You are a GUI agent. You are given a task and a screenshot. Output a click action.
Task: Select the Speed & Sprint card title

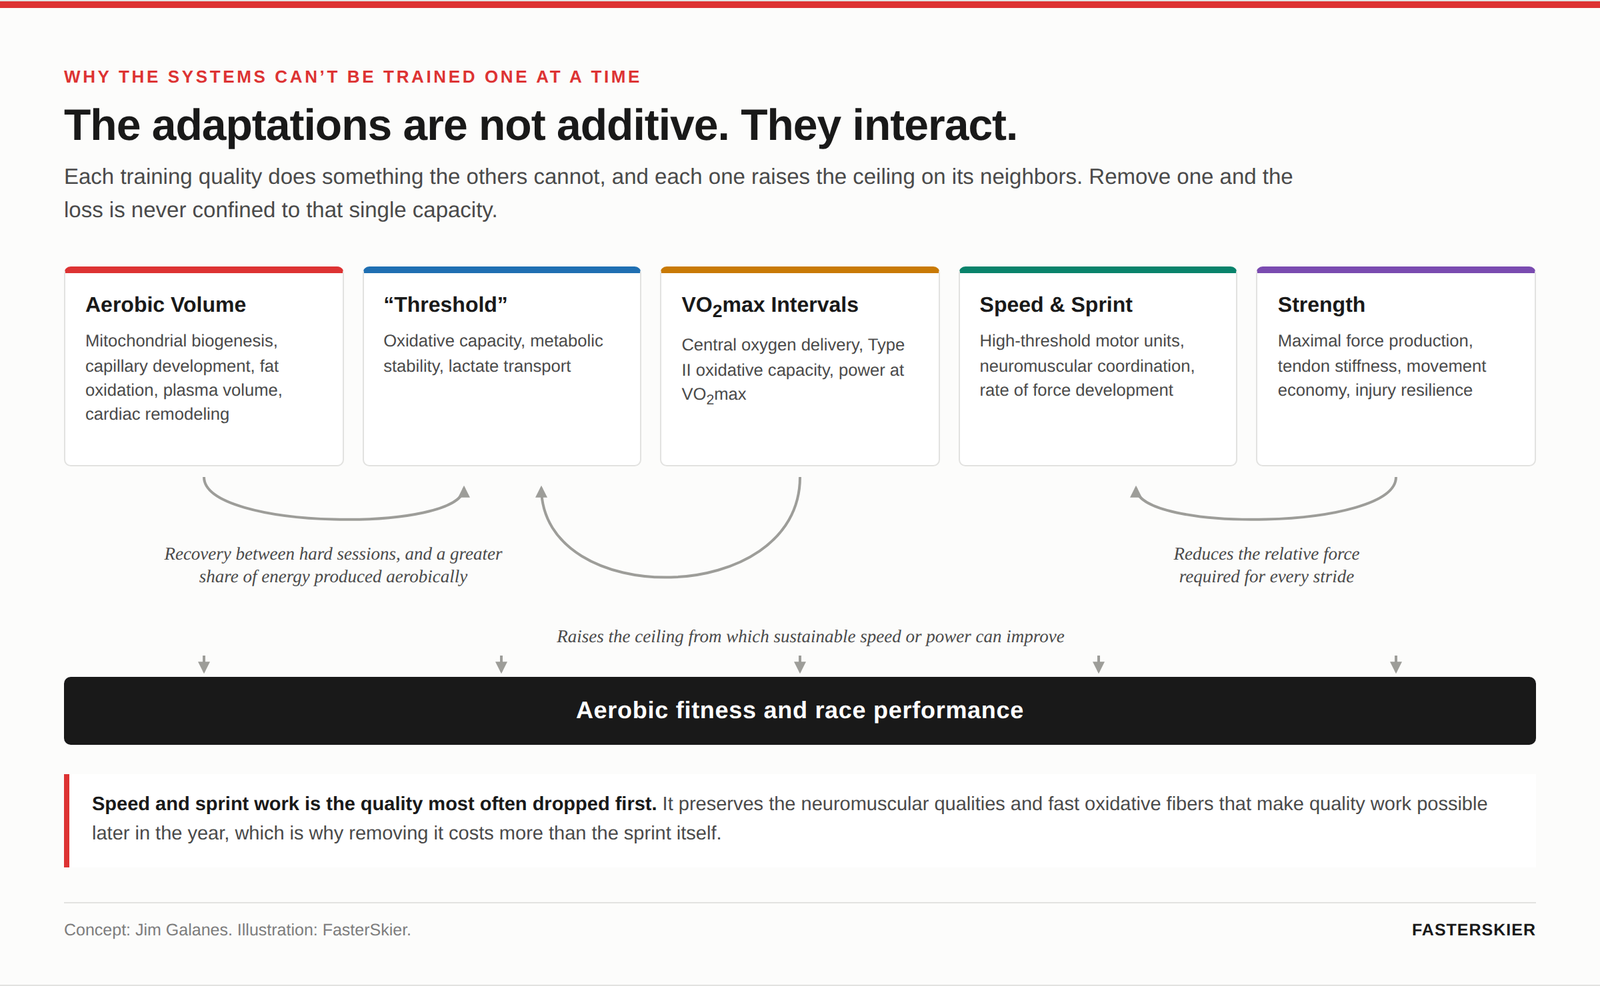pyautogui.click(x=1056, y=305)
